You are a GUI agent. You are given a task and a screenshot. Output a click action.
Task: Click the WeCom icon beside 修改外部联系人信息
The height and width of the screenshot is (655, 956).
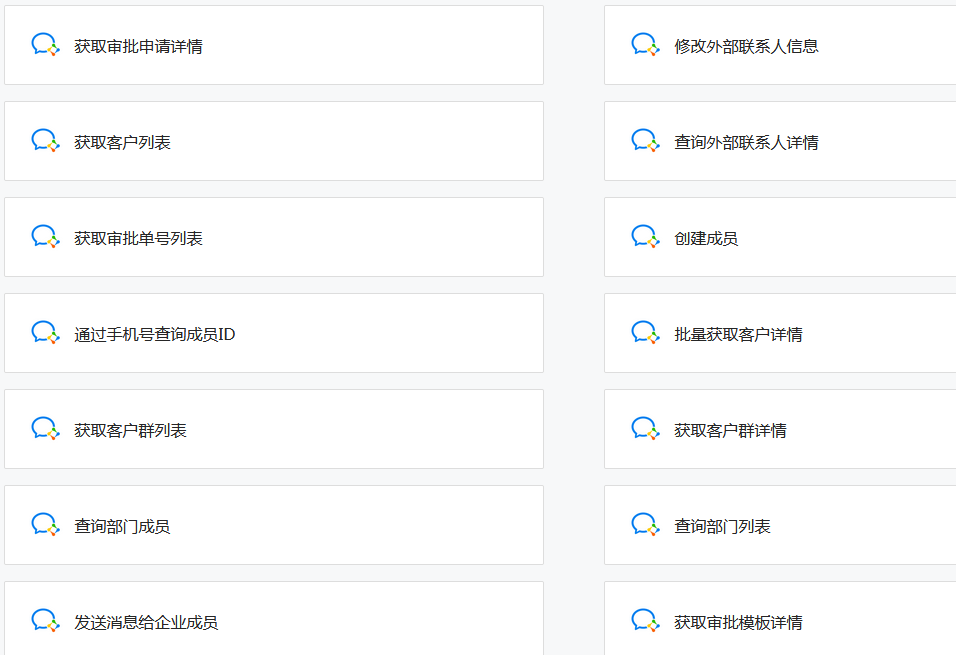pos(646,45)
